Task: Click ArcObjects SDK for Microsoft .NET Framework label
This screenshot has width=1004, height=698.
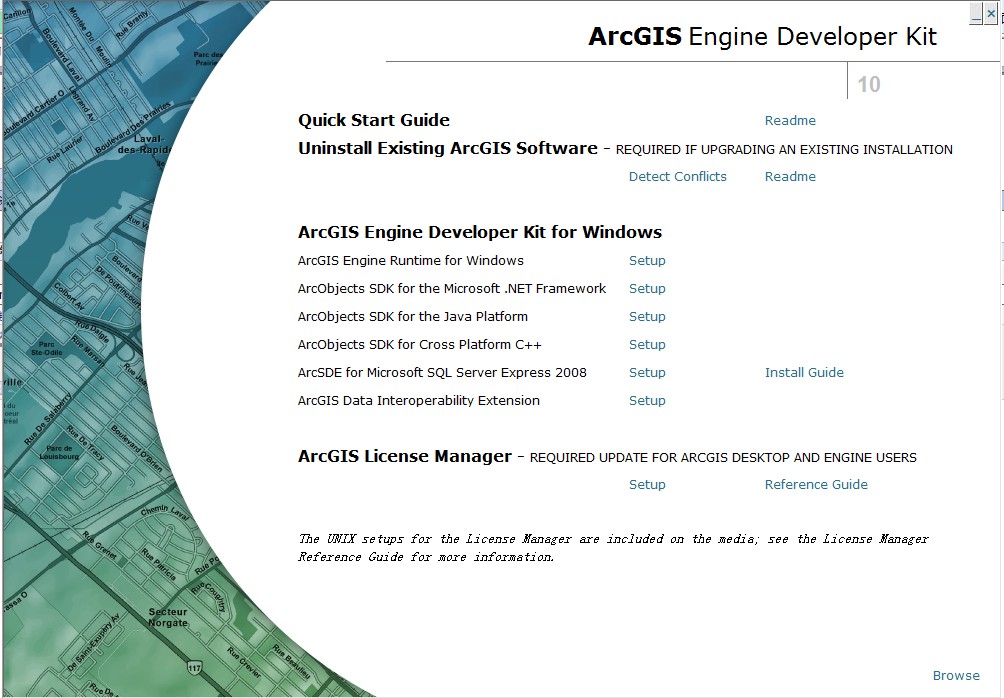Action: coord(451,288)
